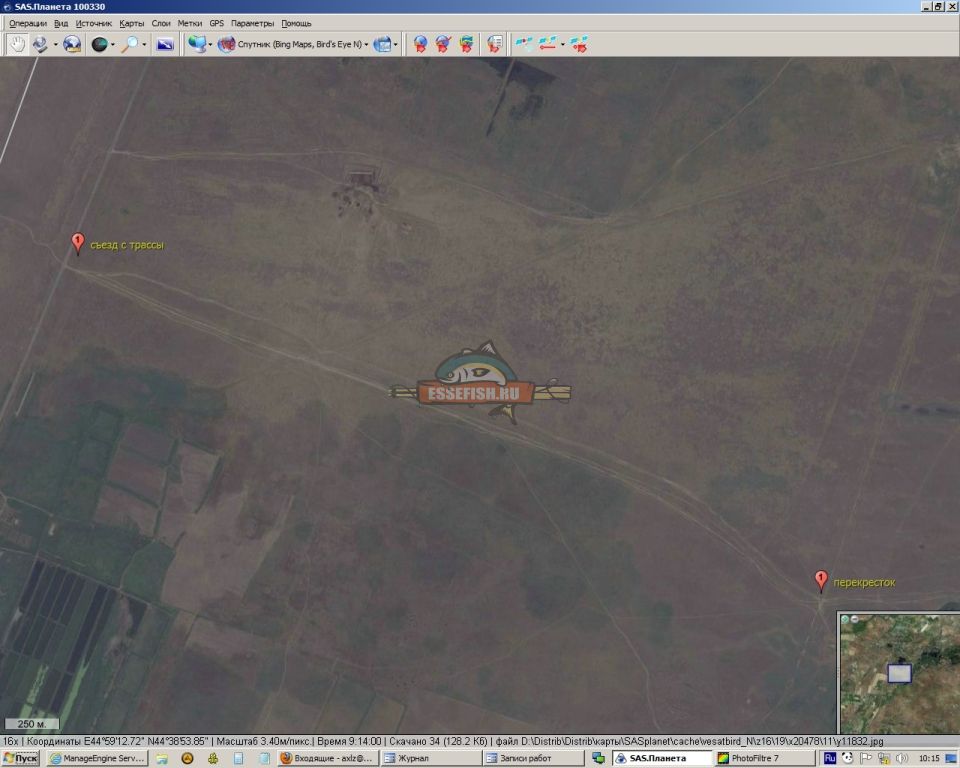Viewport: 960px width, 768px height.
Task: Click the first globe with red pin icon
Action: tap(420, 44)
